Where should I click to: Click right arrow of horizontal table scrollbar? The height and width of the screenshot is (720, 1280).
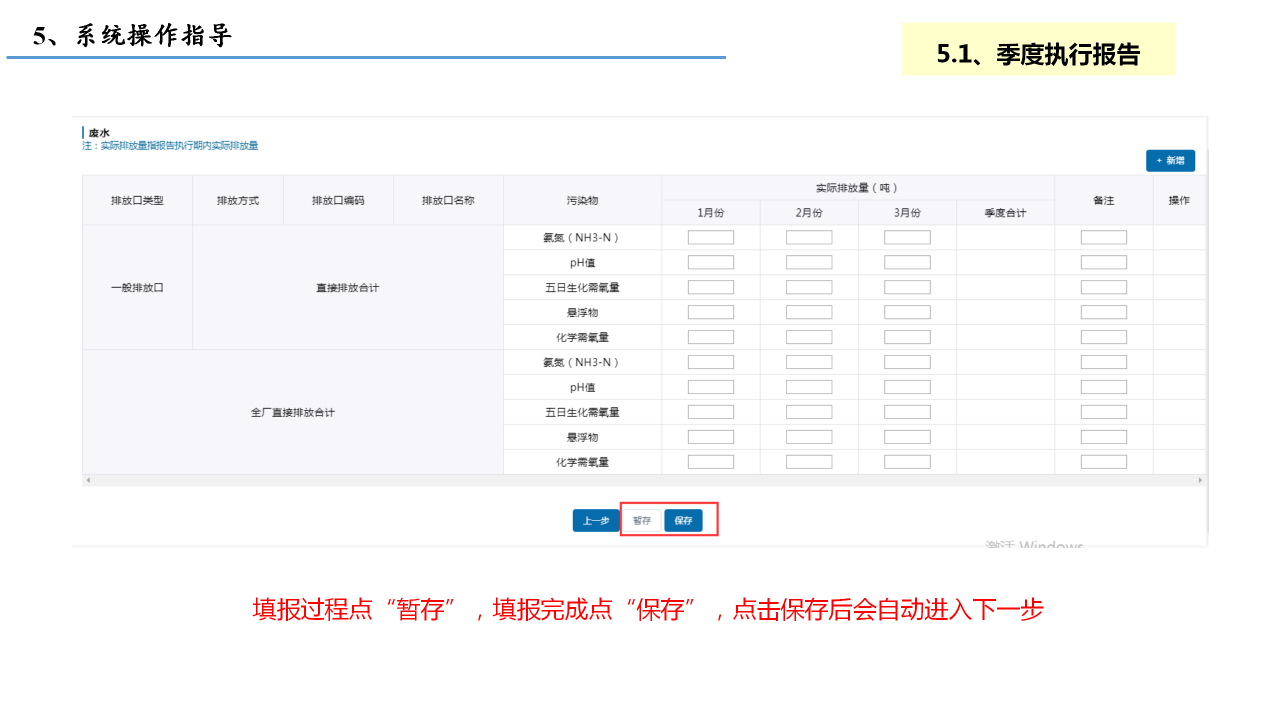1200,481
